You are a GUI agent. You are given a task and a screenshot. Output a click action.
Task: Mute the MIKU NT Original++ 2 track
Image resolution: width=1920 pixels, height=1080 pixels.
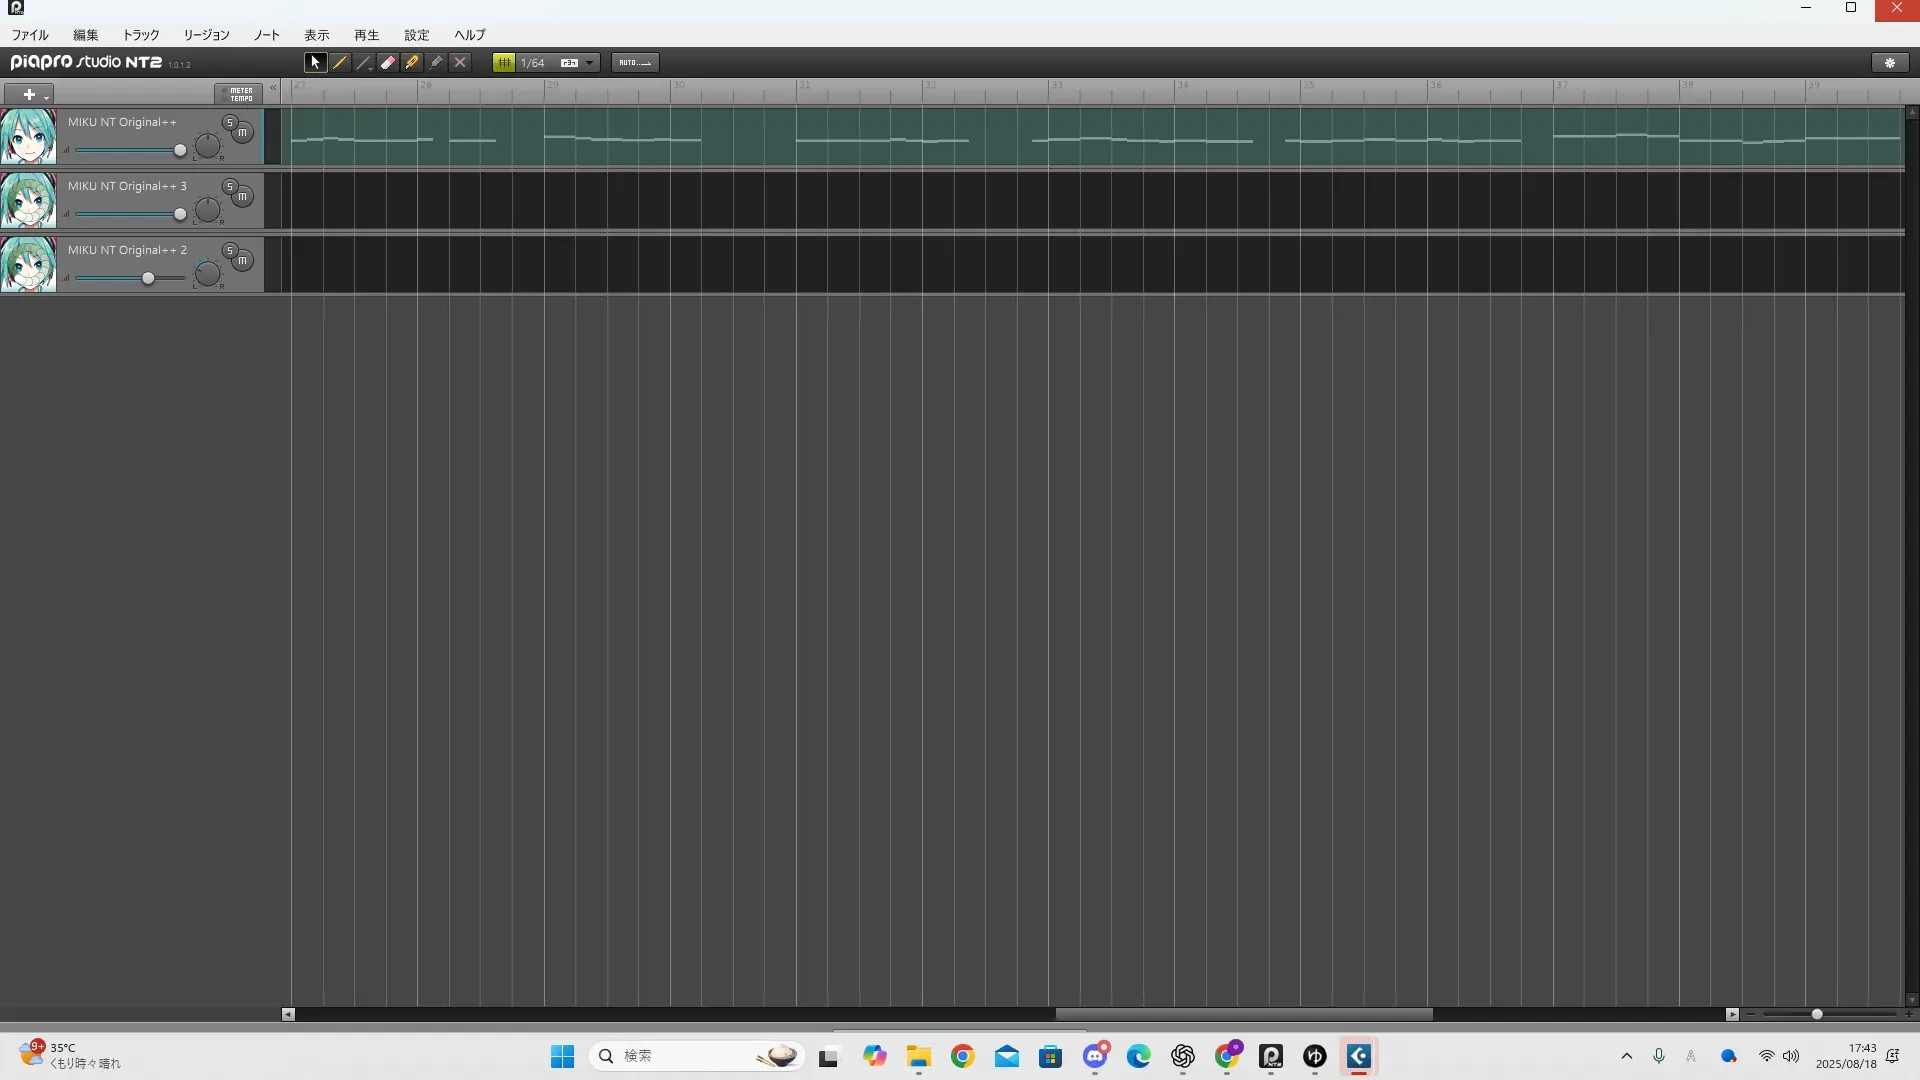[243, 261]
